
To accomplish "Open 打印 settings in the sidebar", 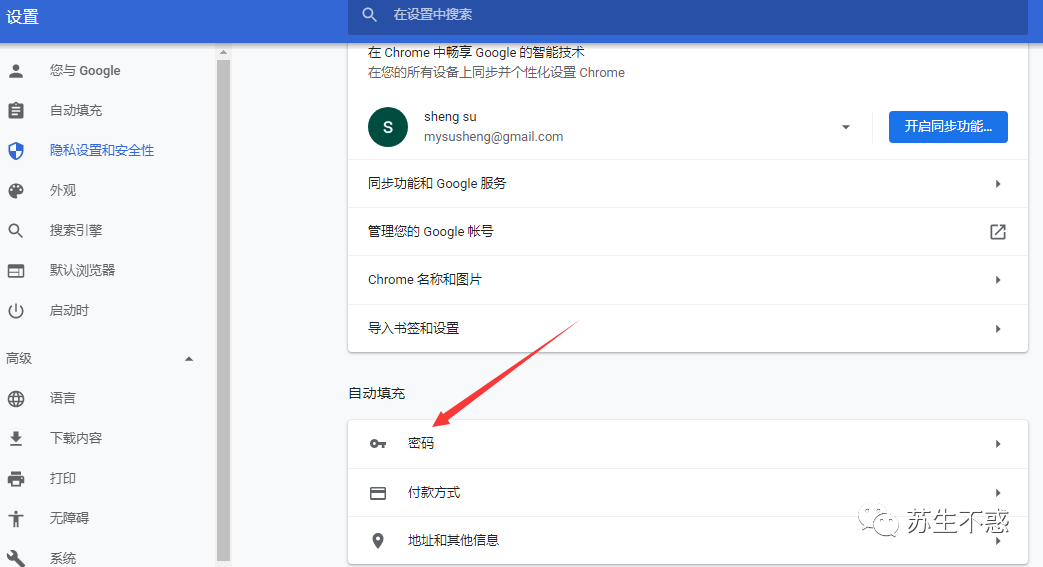I will click(63, 478).
